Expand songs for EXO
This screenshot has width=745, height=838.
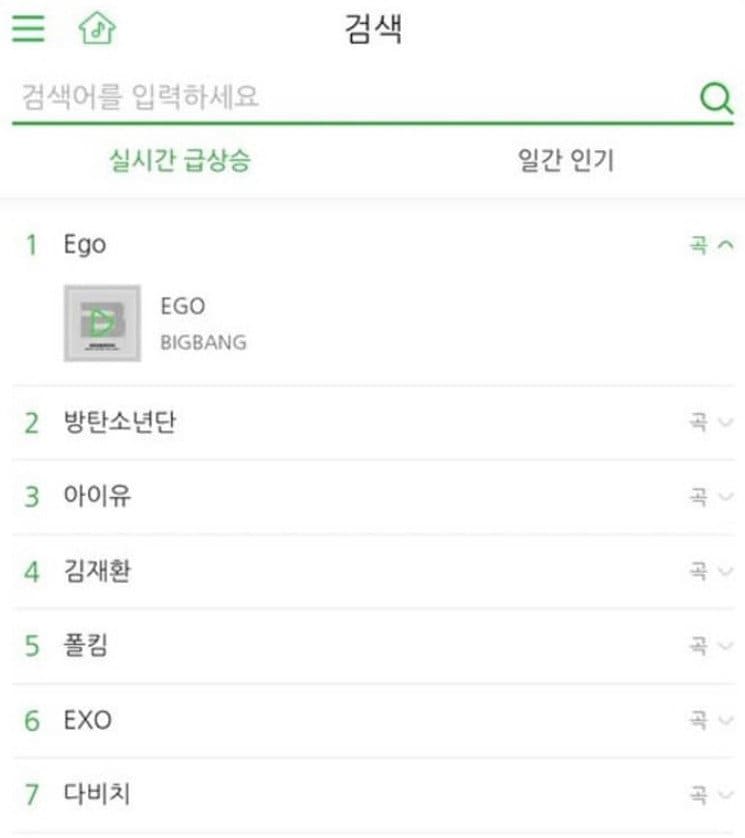point(711,720)
